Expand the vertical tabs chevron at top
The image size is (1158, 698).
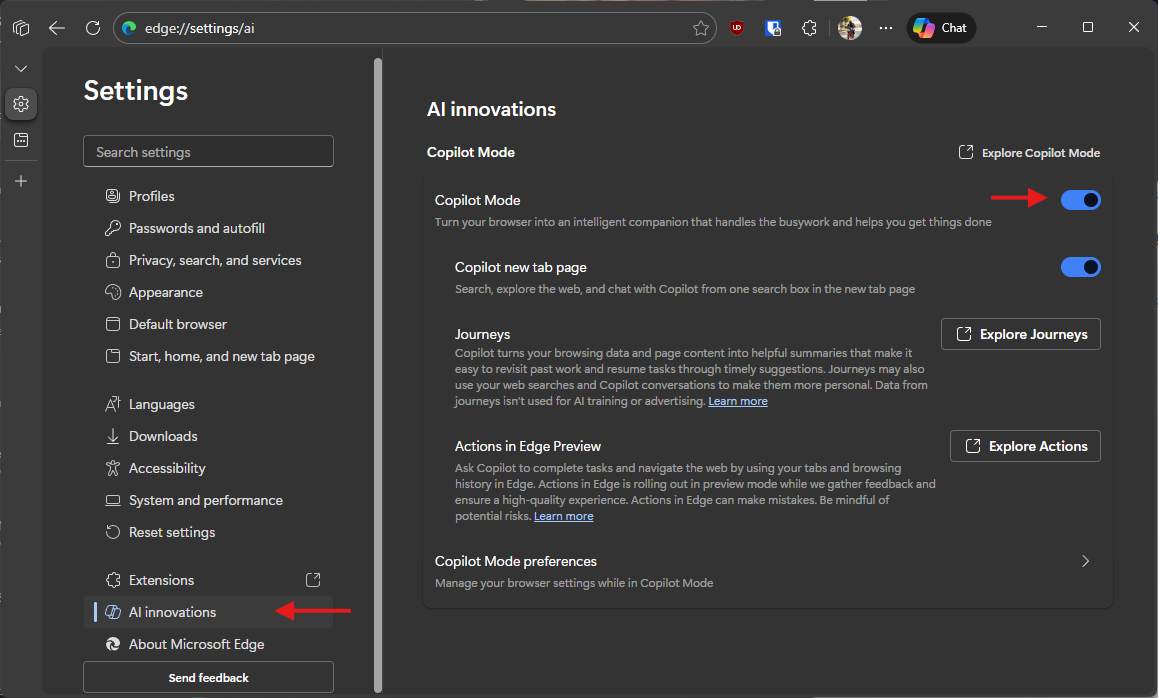21,68
